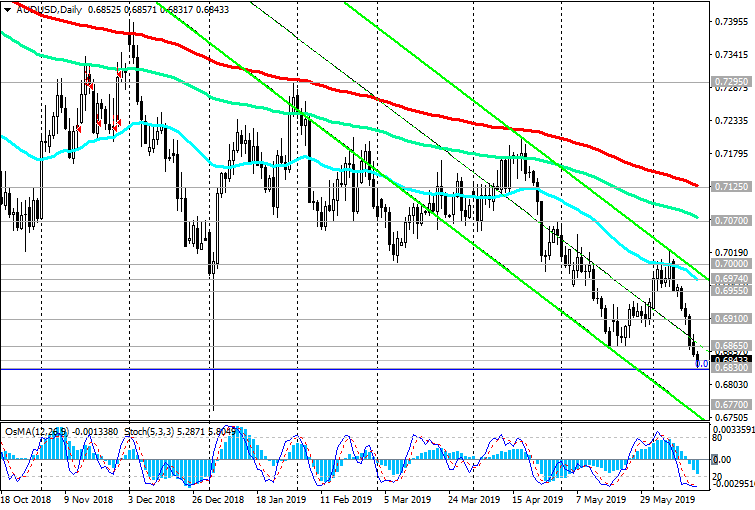Screen dimensions: 755x510
Task: Click the 0.71795 price scale value
Action: click(x=732, y=154)
